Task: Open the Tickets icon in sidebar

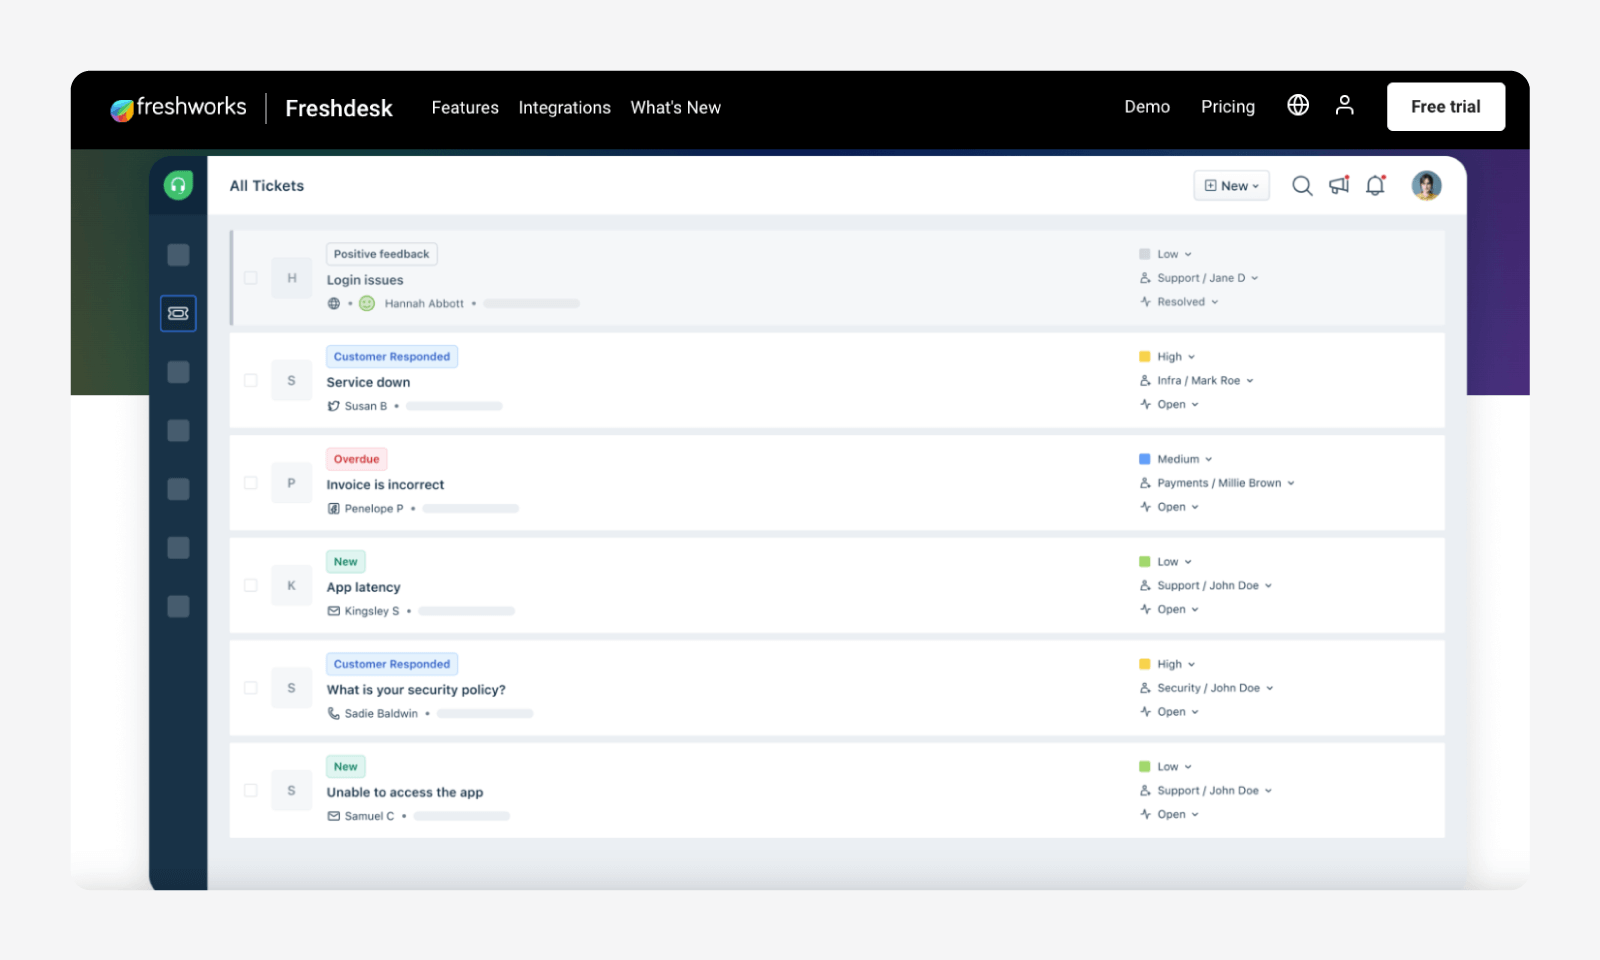Action: (x=178, y=314)
